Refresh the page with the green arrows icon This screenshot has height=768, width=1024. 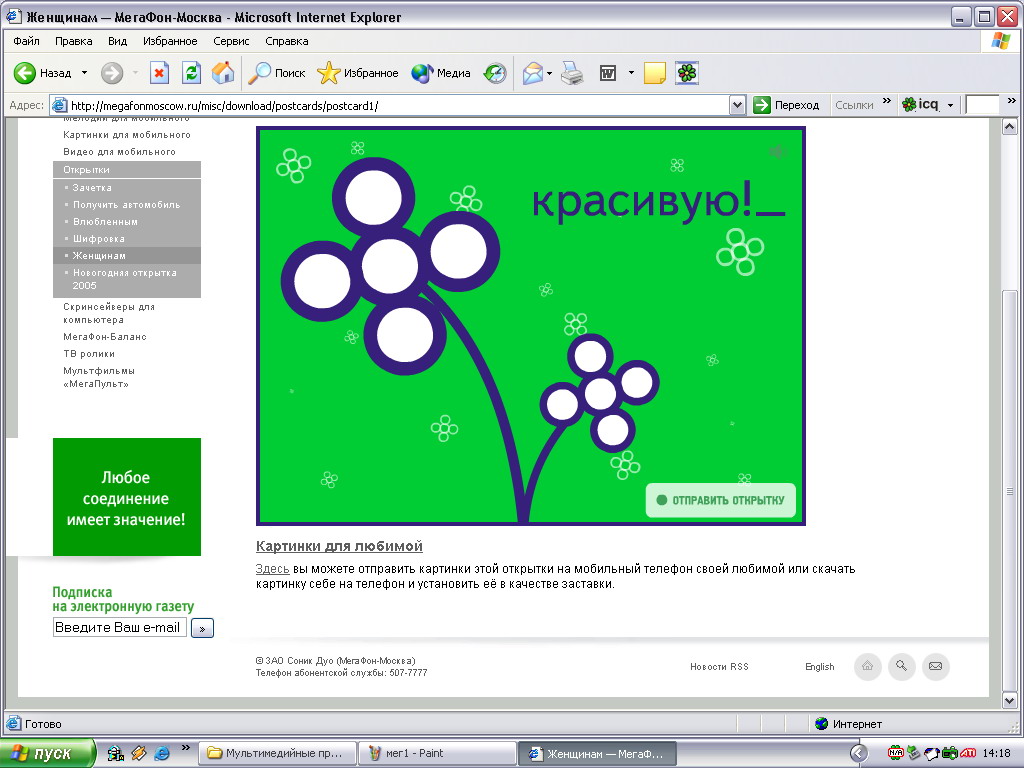191,73
